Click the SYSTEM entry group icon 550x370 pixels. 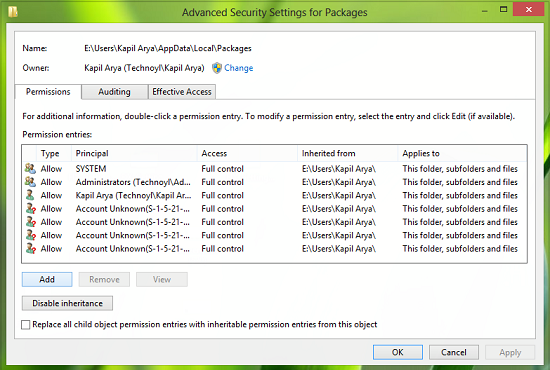pos(30,169)
